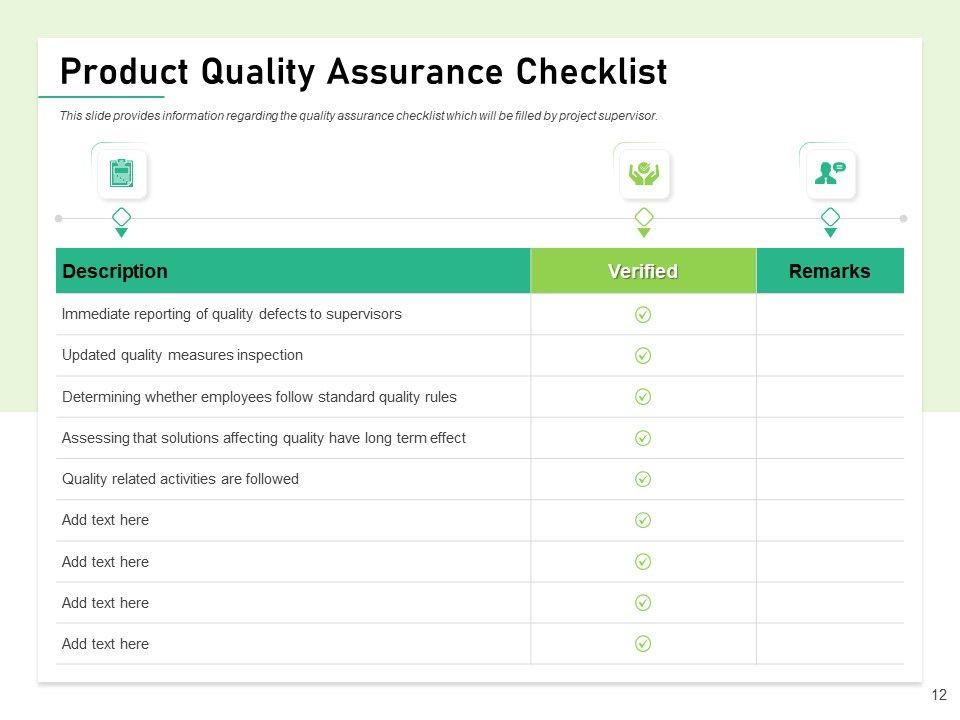Select the Description column header

point(115,271)
